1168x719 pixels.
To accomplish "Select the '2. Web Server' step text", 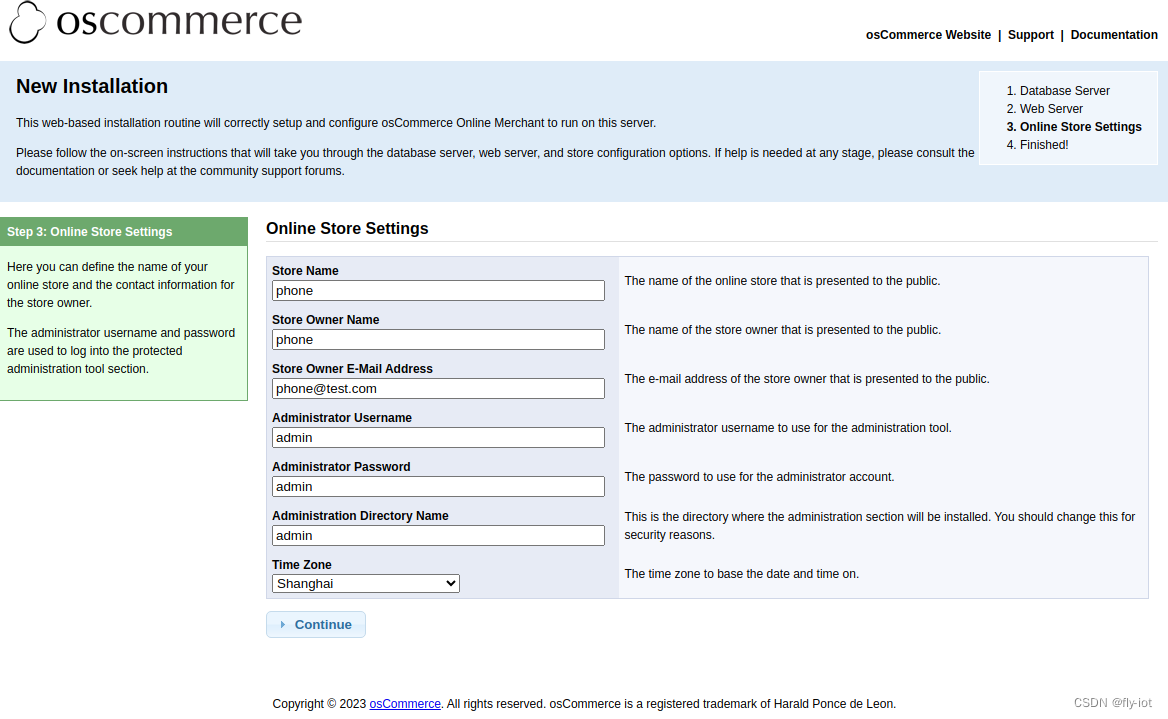I will 1044,109.
